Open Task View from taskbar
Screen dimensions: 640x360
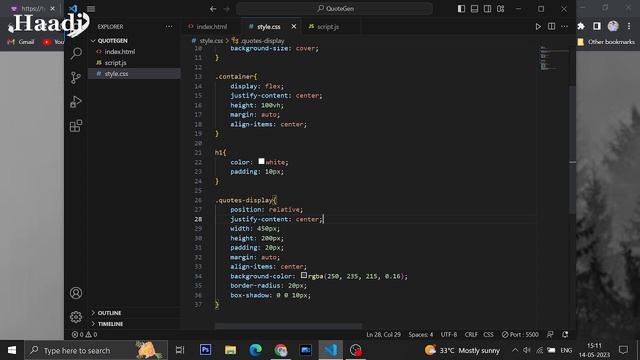pyautogui.click(x=180, y=350)
